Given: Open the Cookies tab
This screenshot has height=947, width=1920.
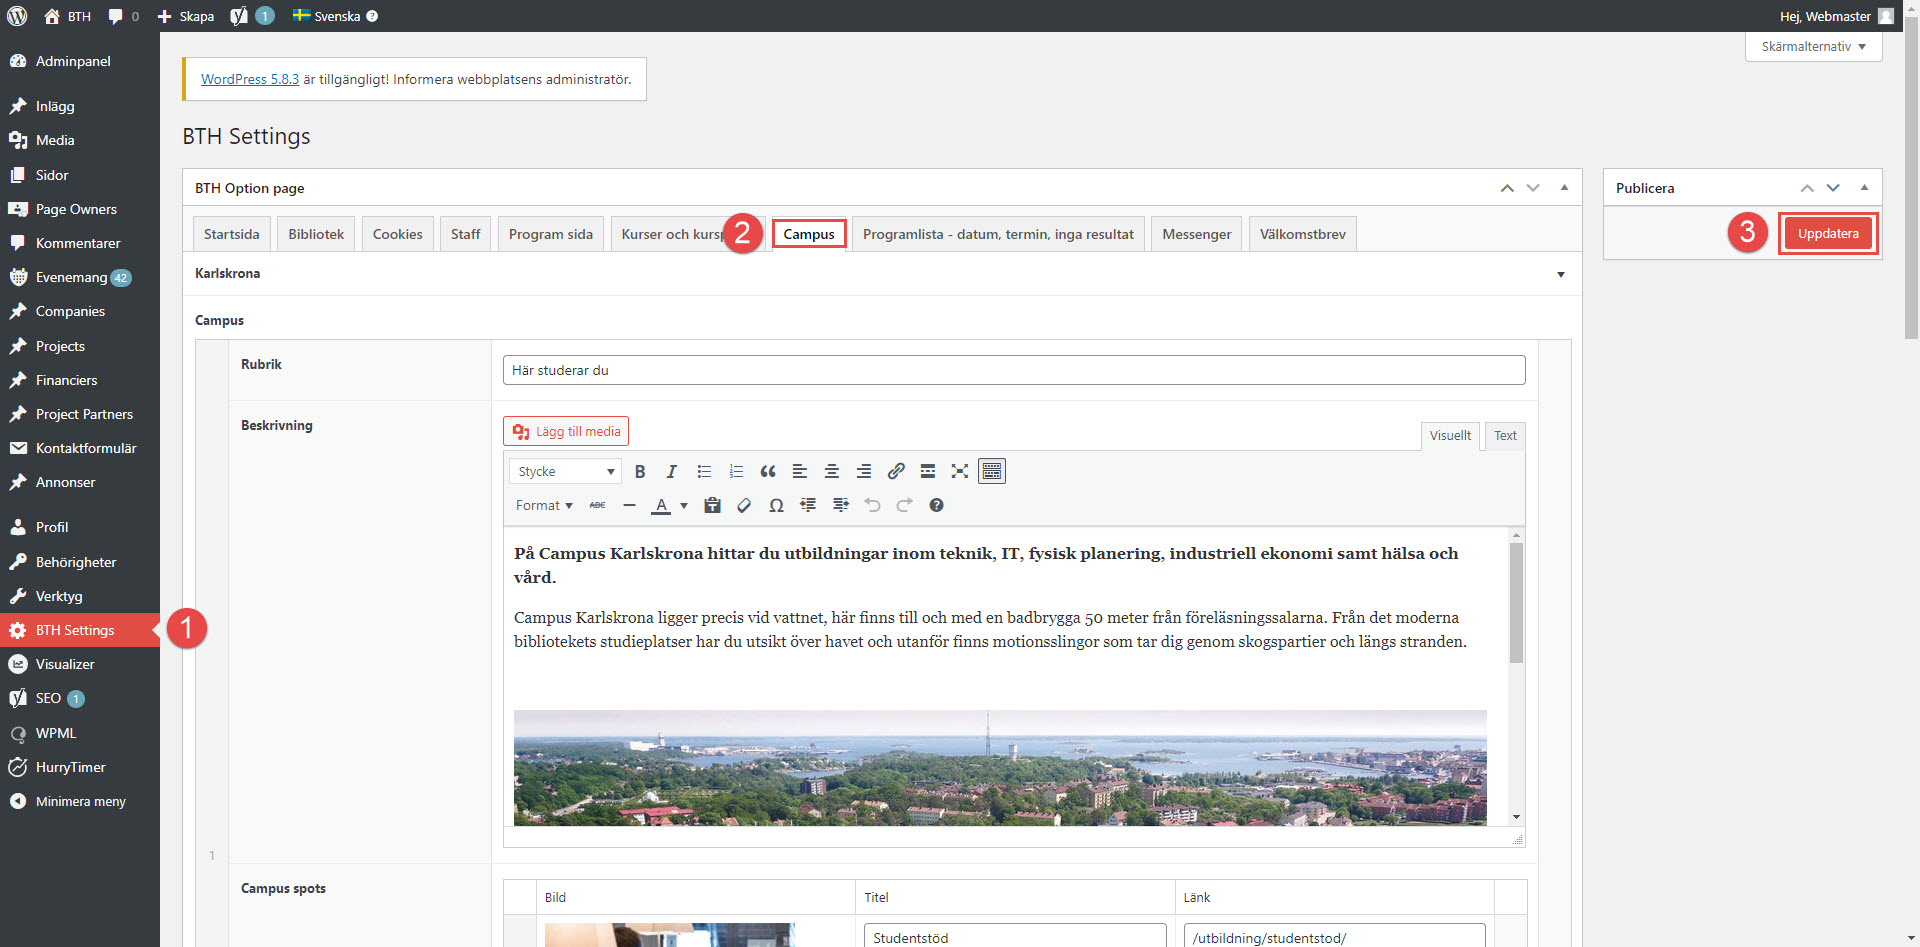Looking at the screenshot, I should point(397,234).
